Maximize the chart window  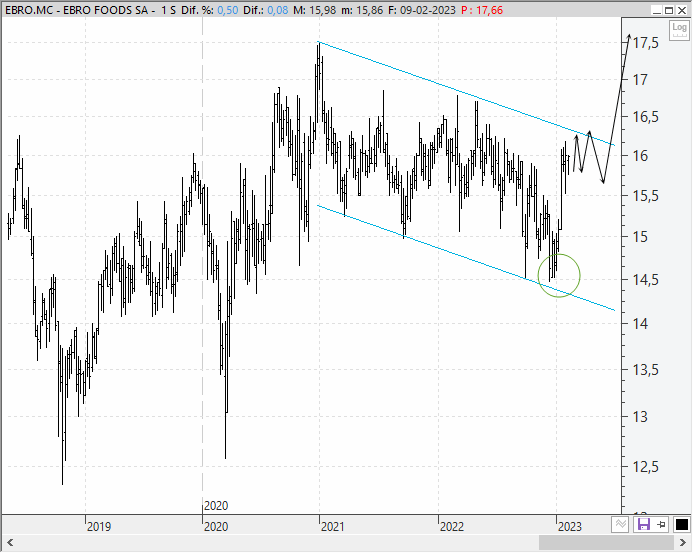click(x=669, y=10)
